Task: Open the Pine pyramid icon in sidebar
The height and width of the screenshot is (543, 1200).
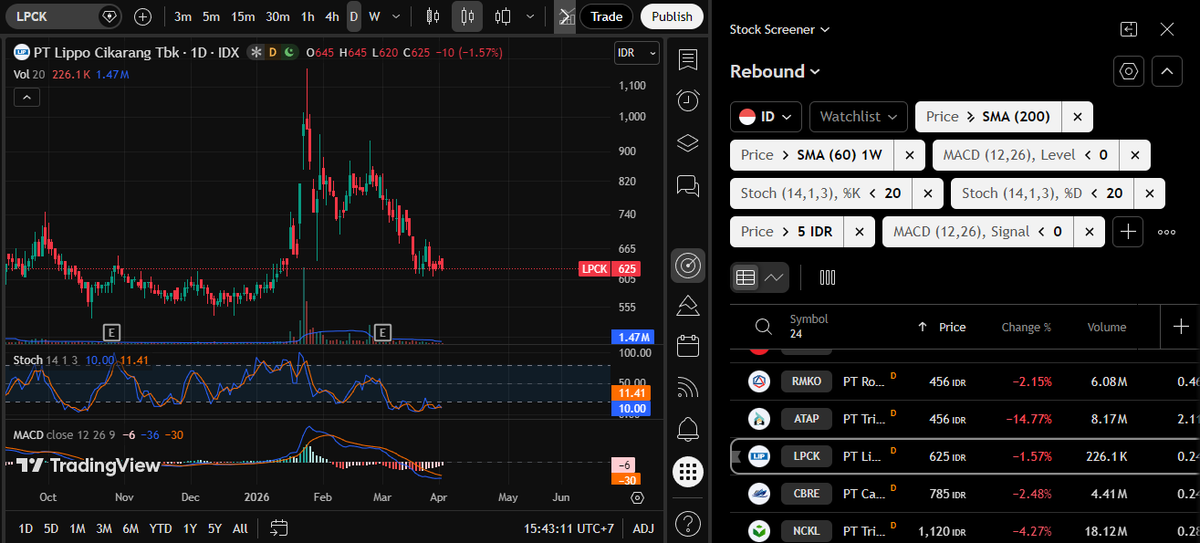Action: point(688,304)
